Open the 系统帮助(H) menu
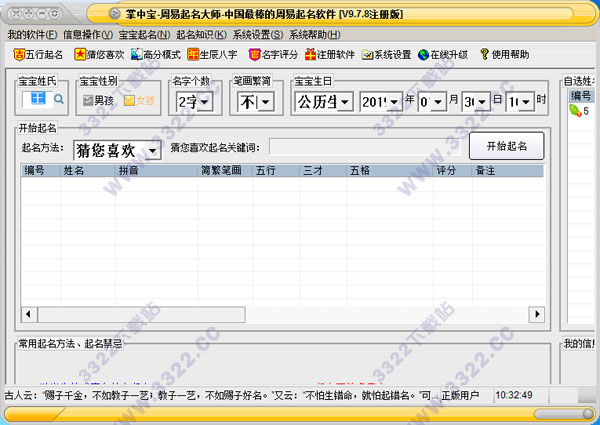 coord(315,35)
